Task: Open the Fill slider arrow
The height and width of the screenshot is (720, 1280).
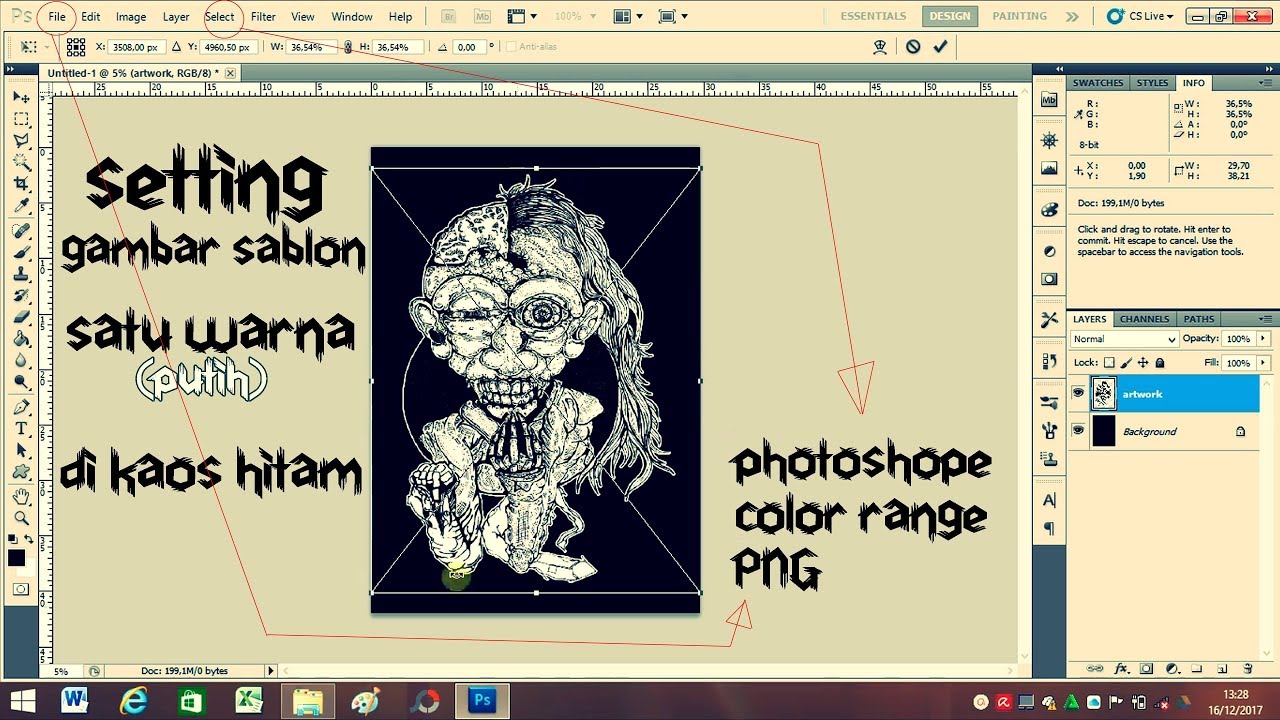Action: click(1264, 363)
